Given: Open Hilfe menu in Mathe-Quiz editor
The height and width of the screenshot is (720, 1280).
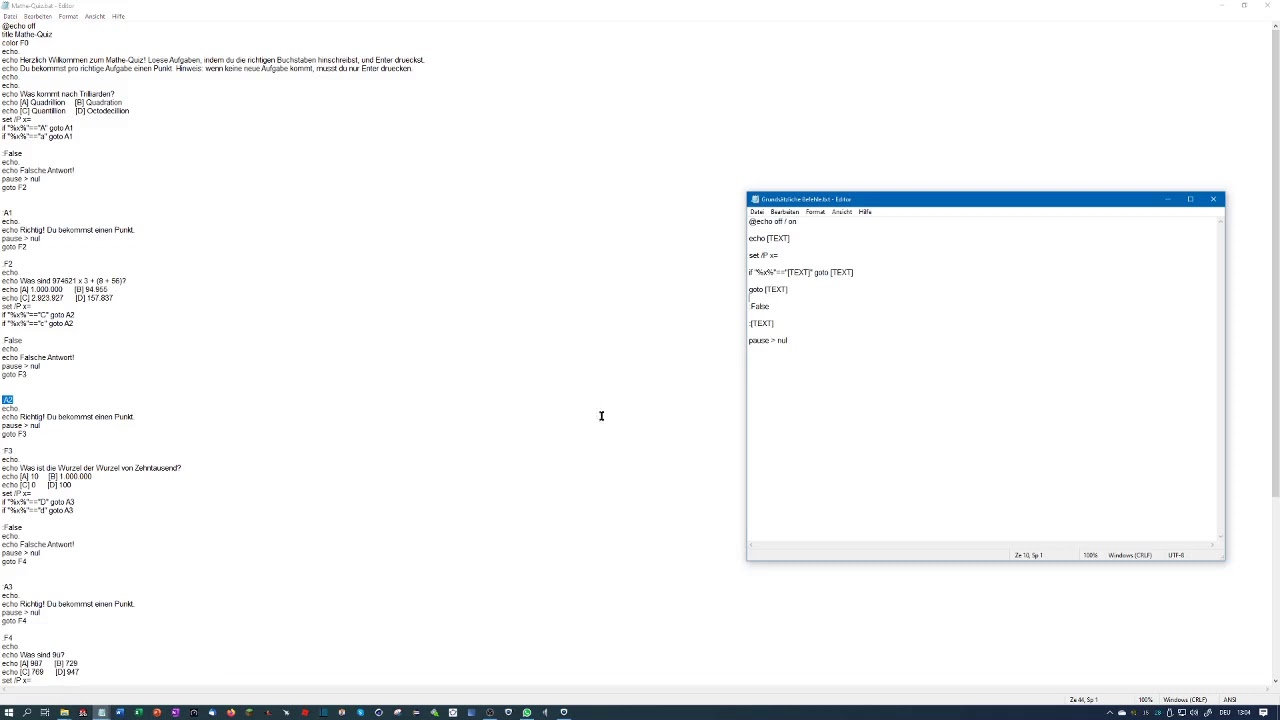Looking at the screenshot, I should click(x=118, y=16).
